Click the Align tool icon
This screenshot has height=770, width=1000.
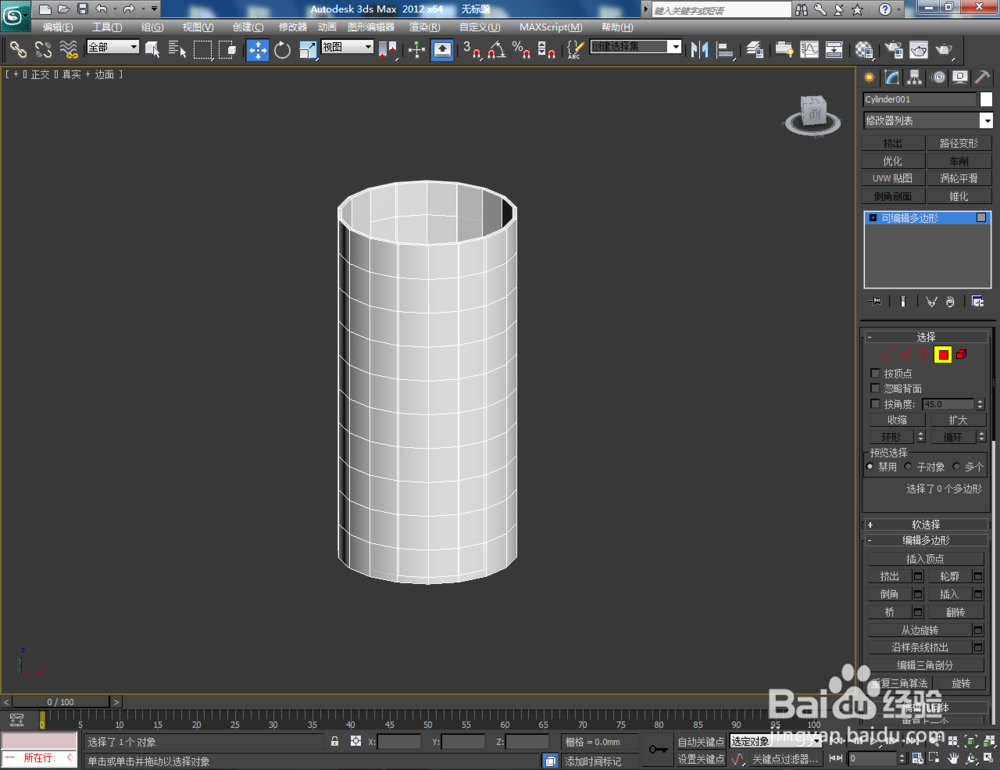[x=724, y=49]
